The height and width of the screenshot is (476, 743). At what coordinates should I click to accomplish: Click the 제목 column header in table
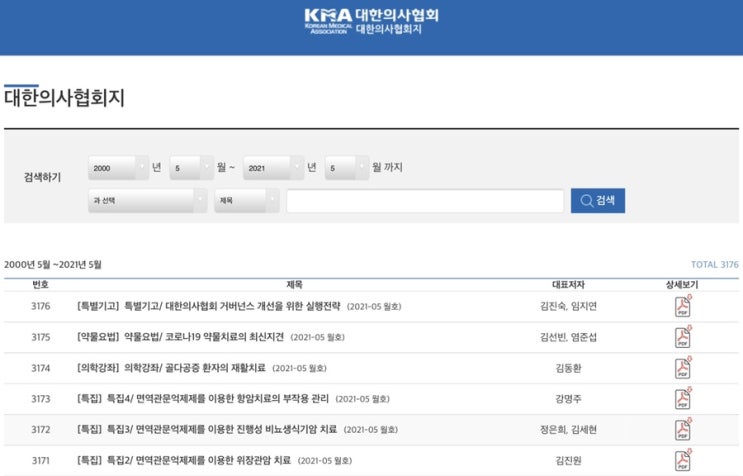click(294, 285)
